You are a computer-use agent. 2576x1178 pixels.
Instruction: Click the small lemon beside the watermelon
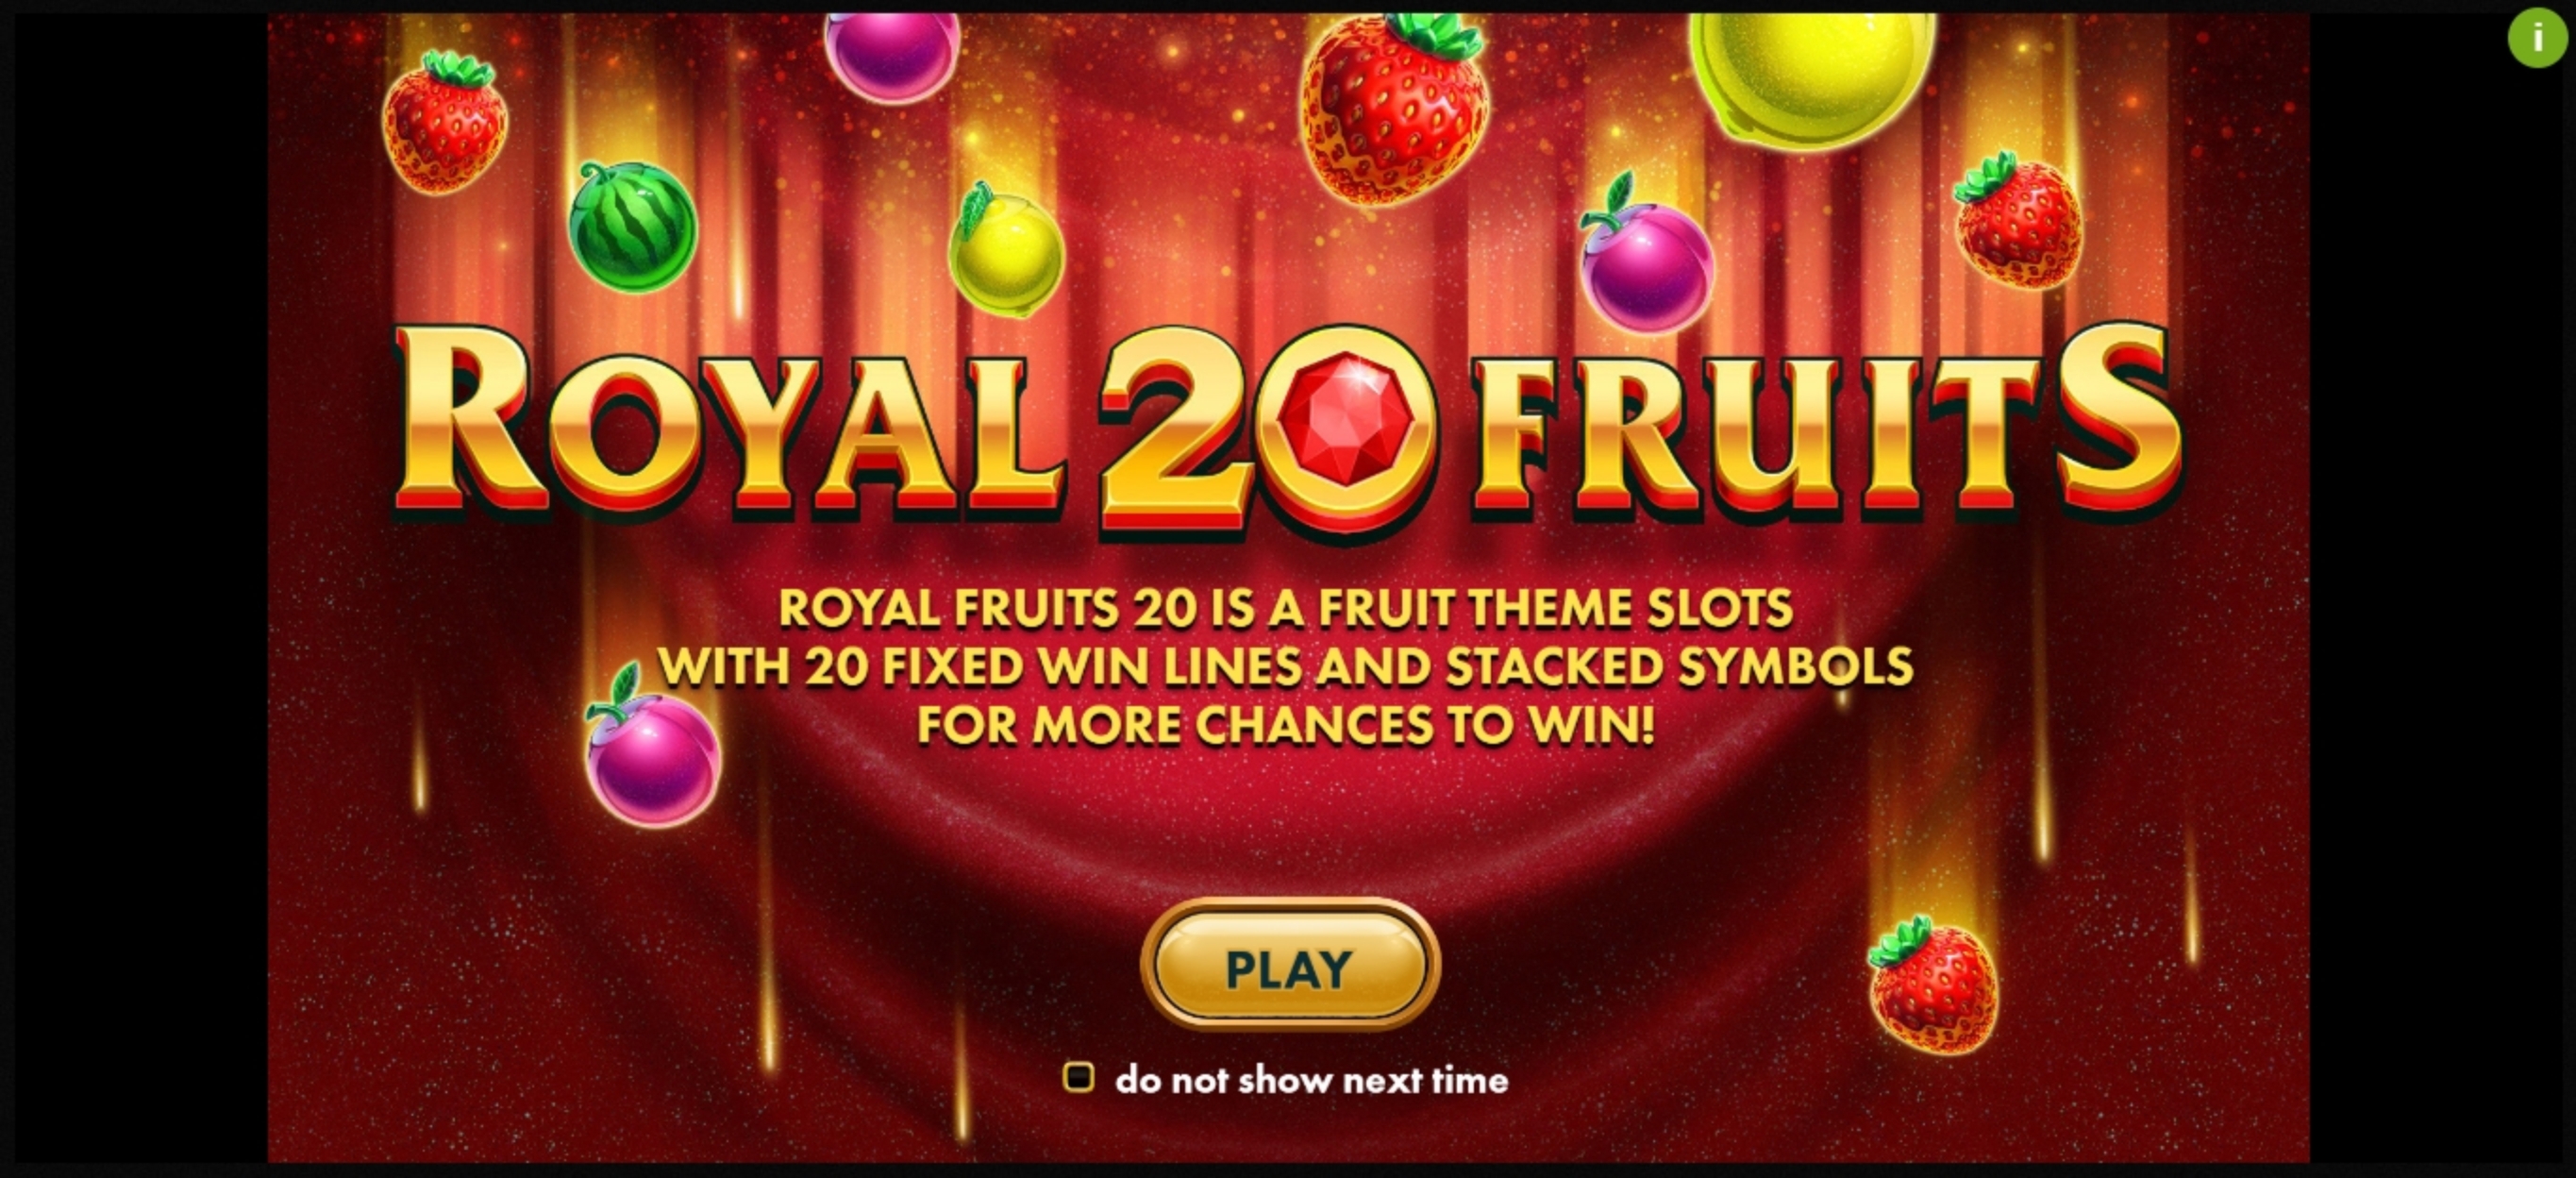[x=1004, y=250]
